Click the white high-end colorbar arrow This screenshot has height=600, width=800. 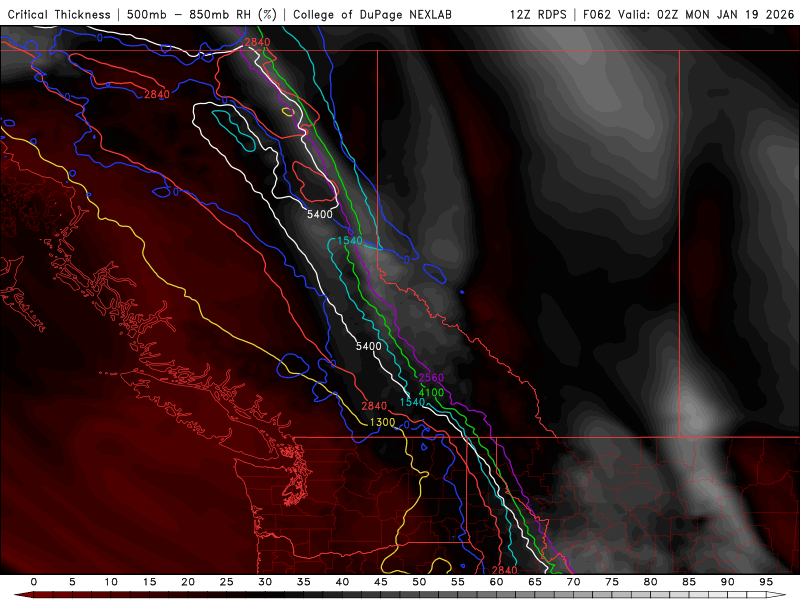click(x=776, y=595)
